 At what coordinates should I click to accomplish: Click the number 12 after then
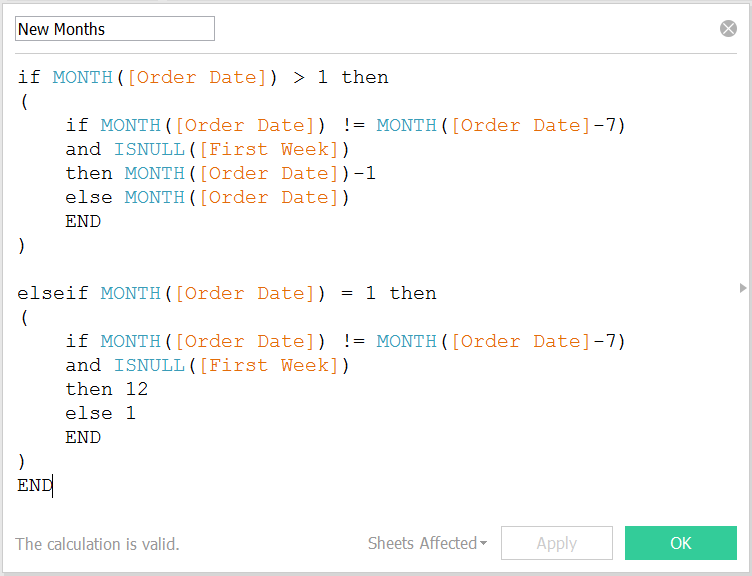point(136,389)
